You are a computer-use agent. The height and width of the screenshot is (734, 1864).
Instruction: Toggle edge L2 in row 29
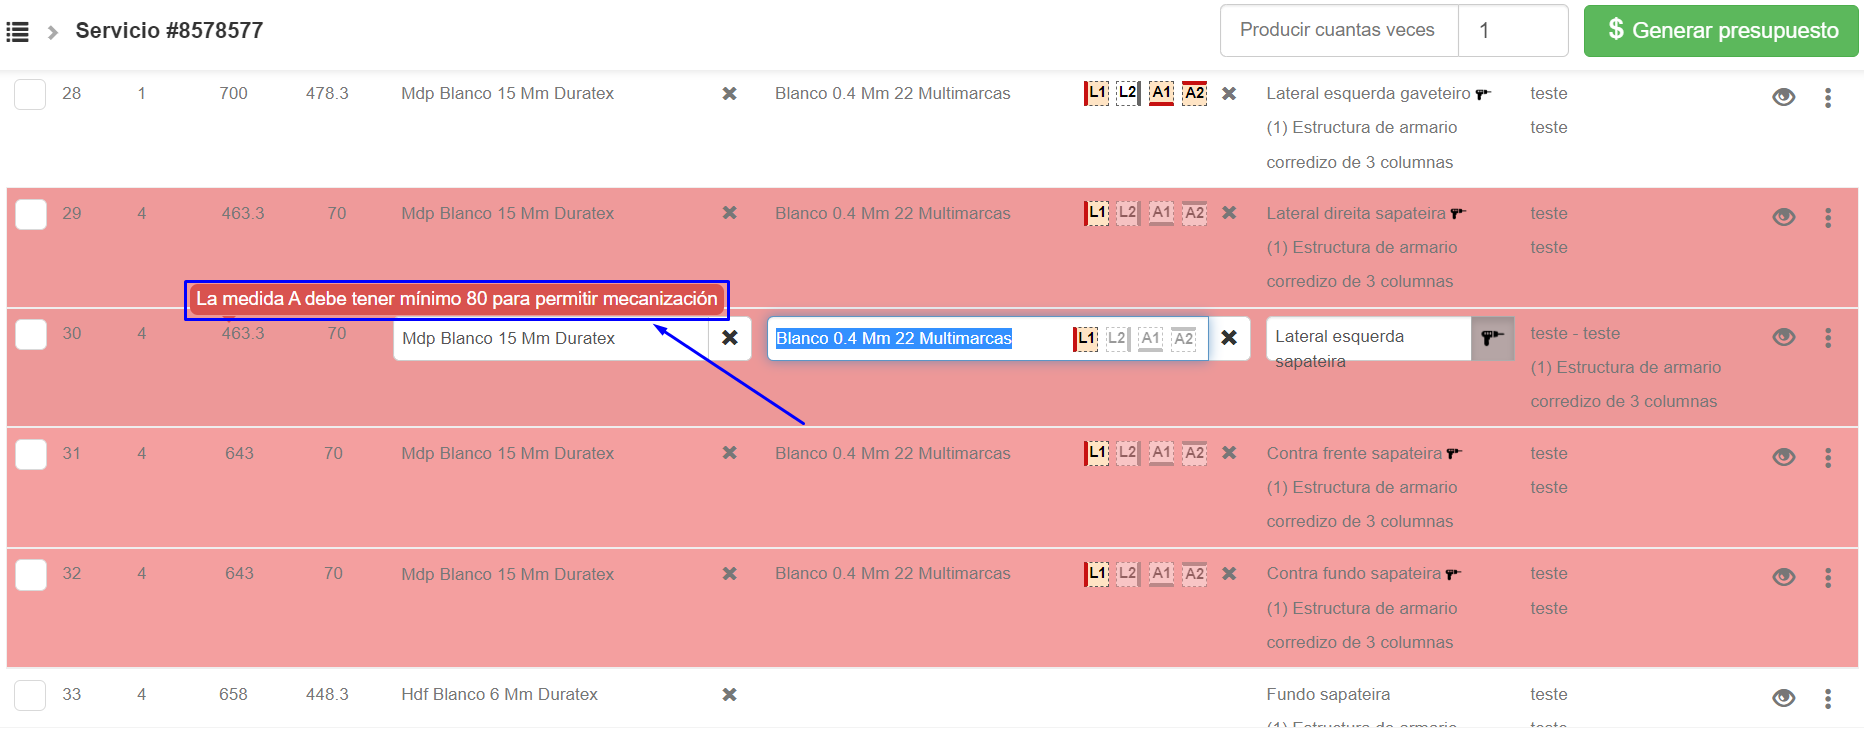click(x=1127, y=213)
